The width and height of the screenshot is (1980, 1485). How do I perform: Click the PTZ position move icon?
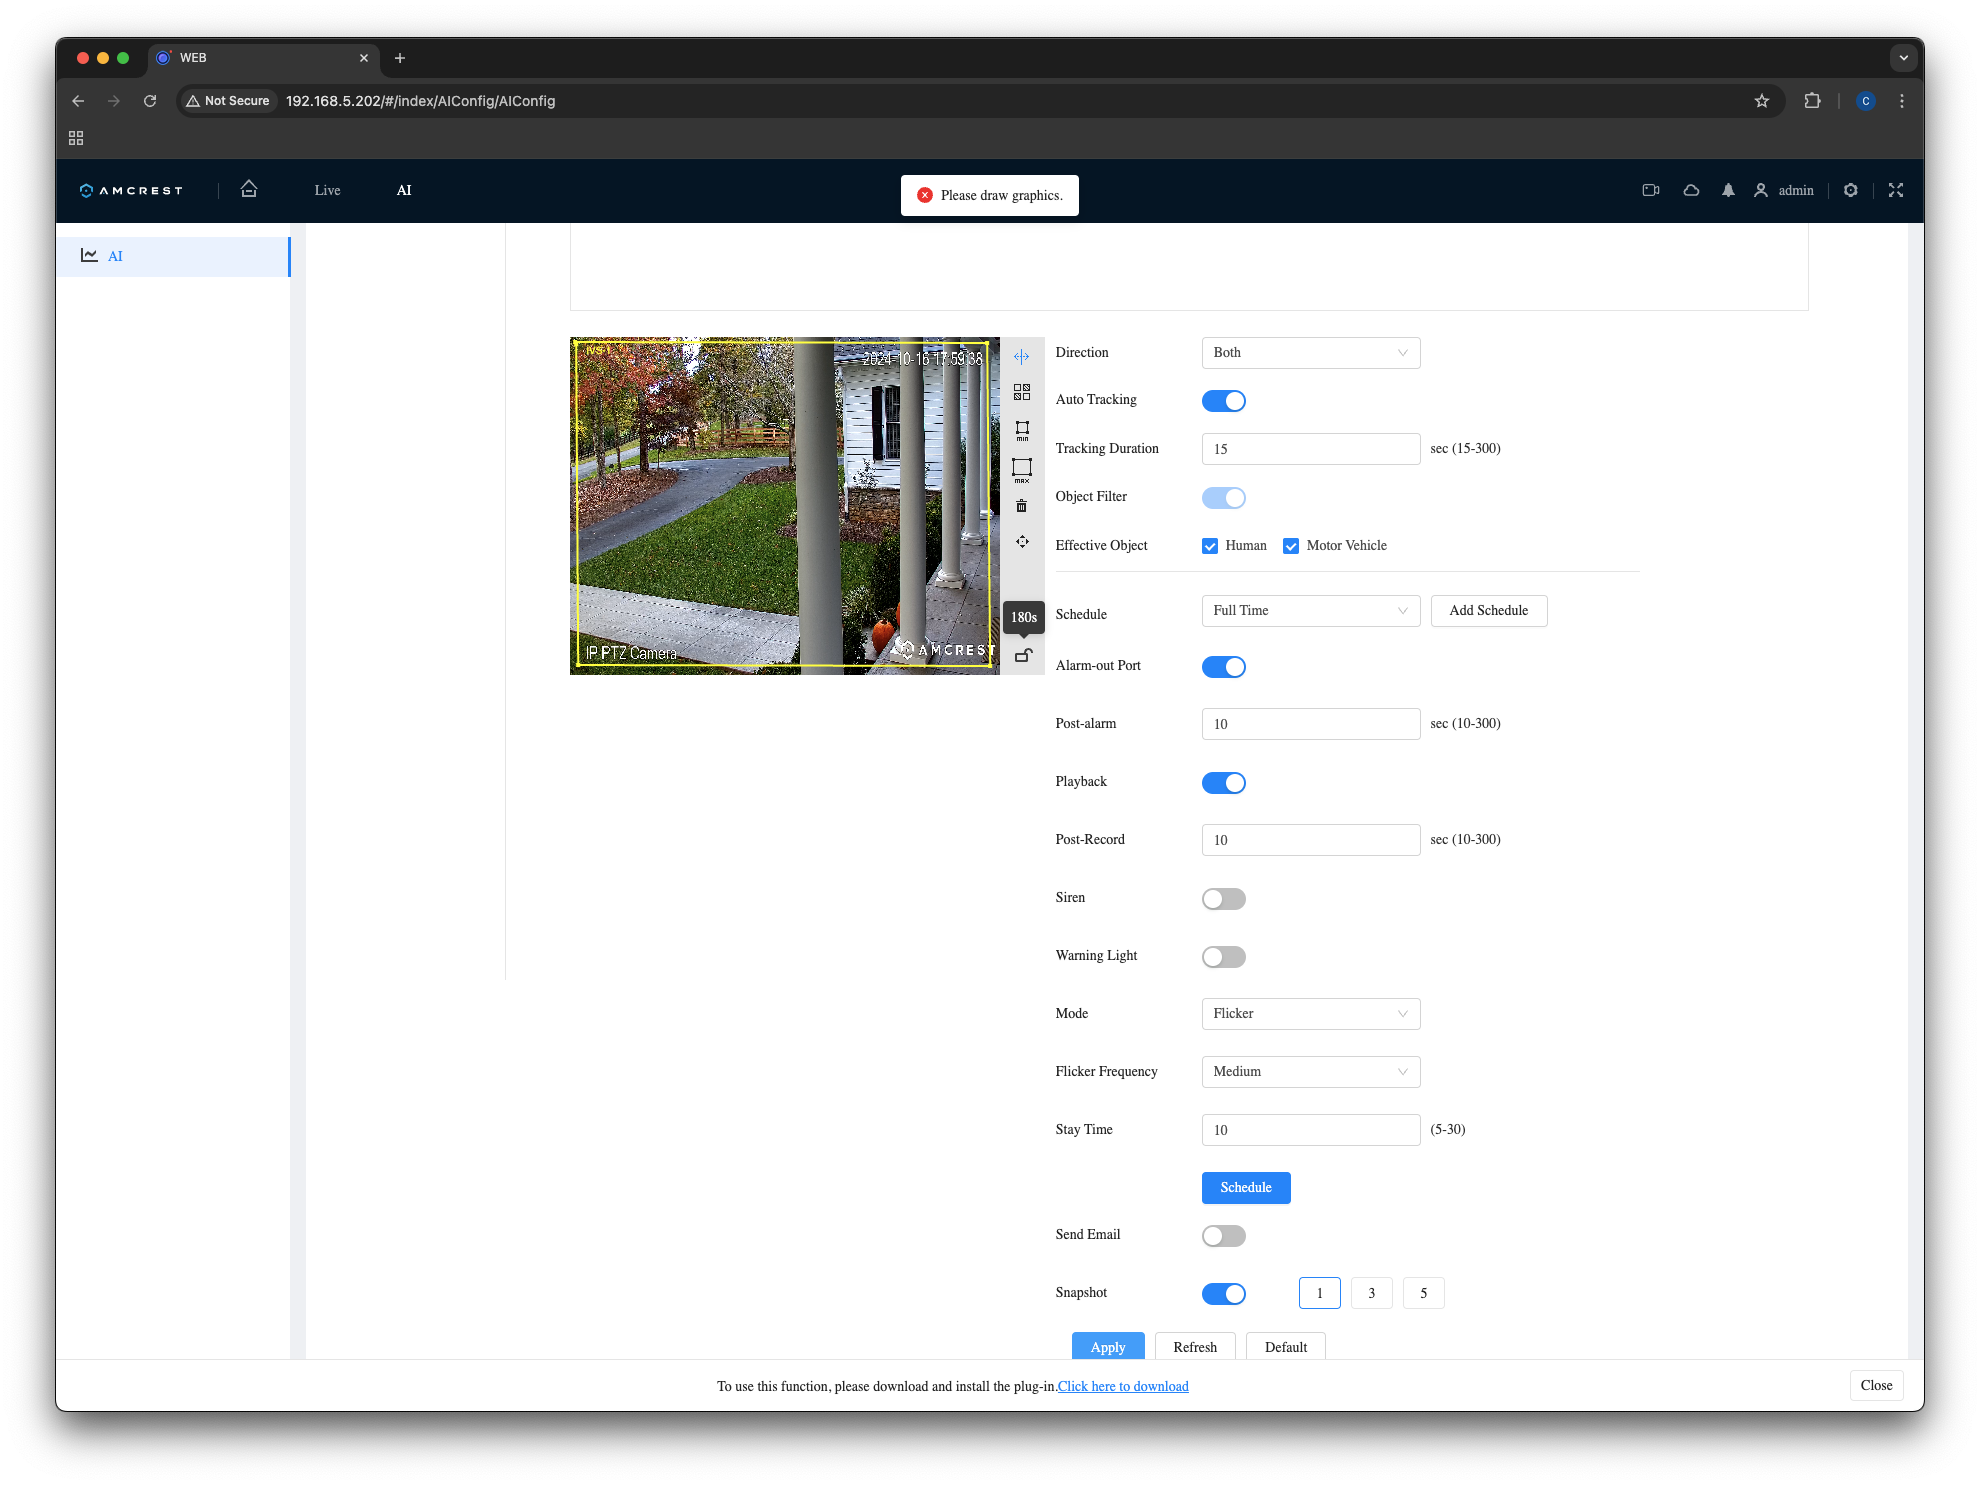tap(1021, 542)
